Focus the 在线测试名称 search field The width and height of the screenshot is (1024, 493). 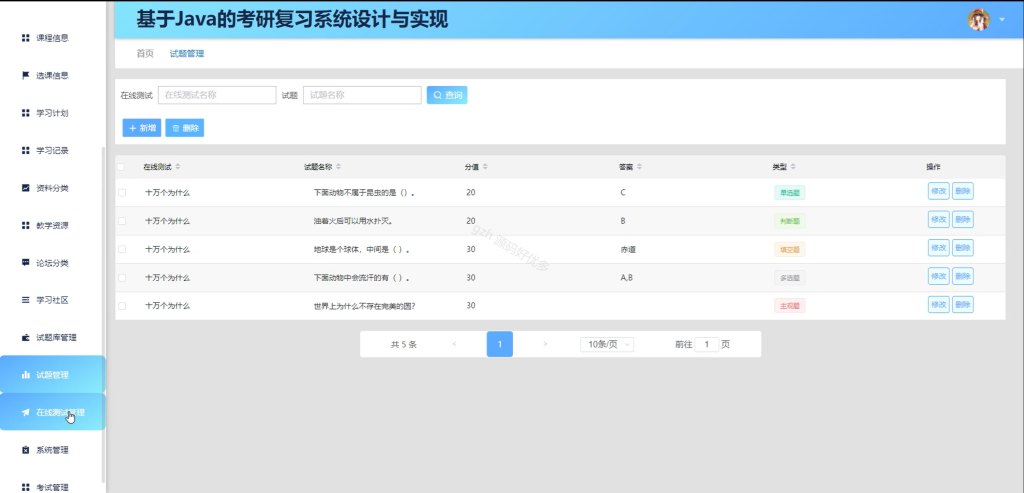pyautogui.click(x=217, y=95)
